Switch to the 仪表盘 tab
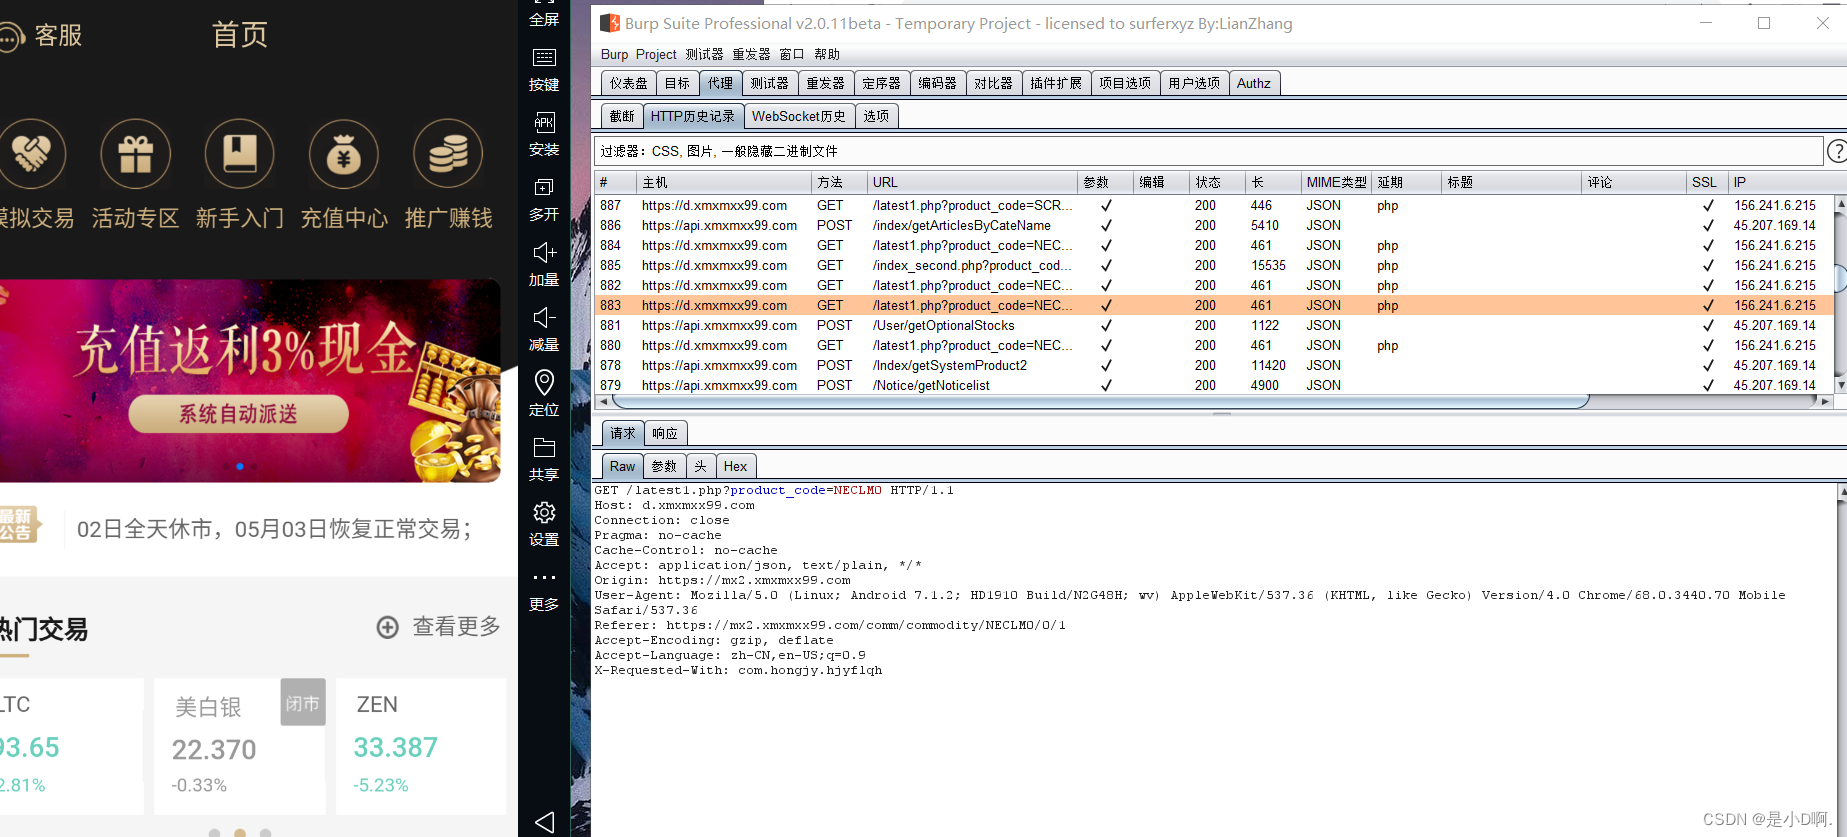The height and width of the screenshot is (837, 1847). point(629,83)
